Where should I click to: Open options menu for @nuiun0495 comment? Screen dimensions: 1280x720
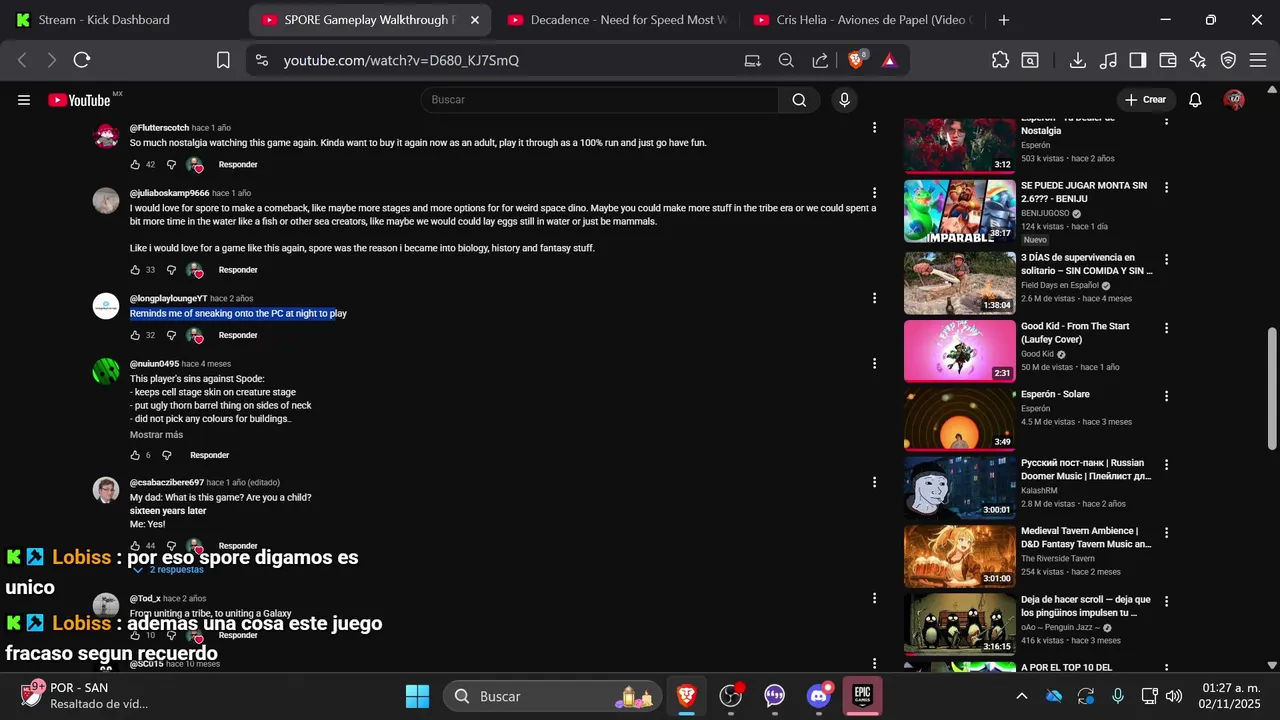(x=875, y=364)
